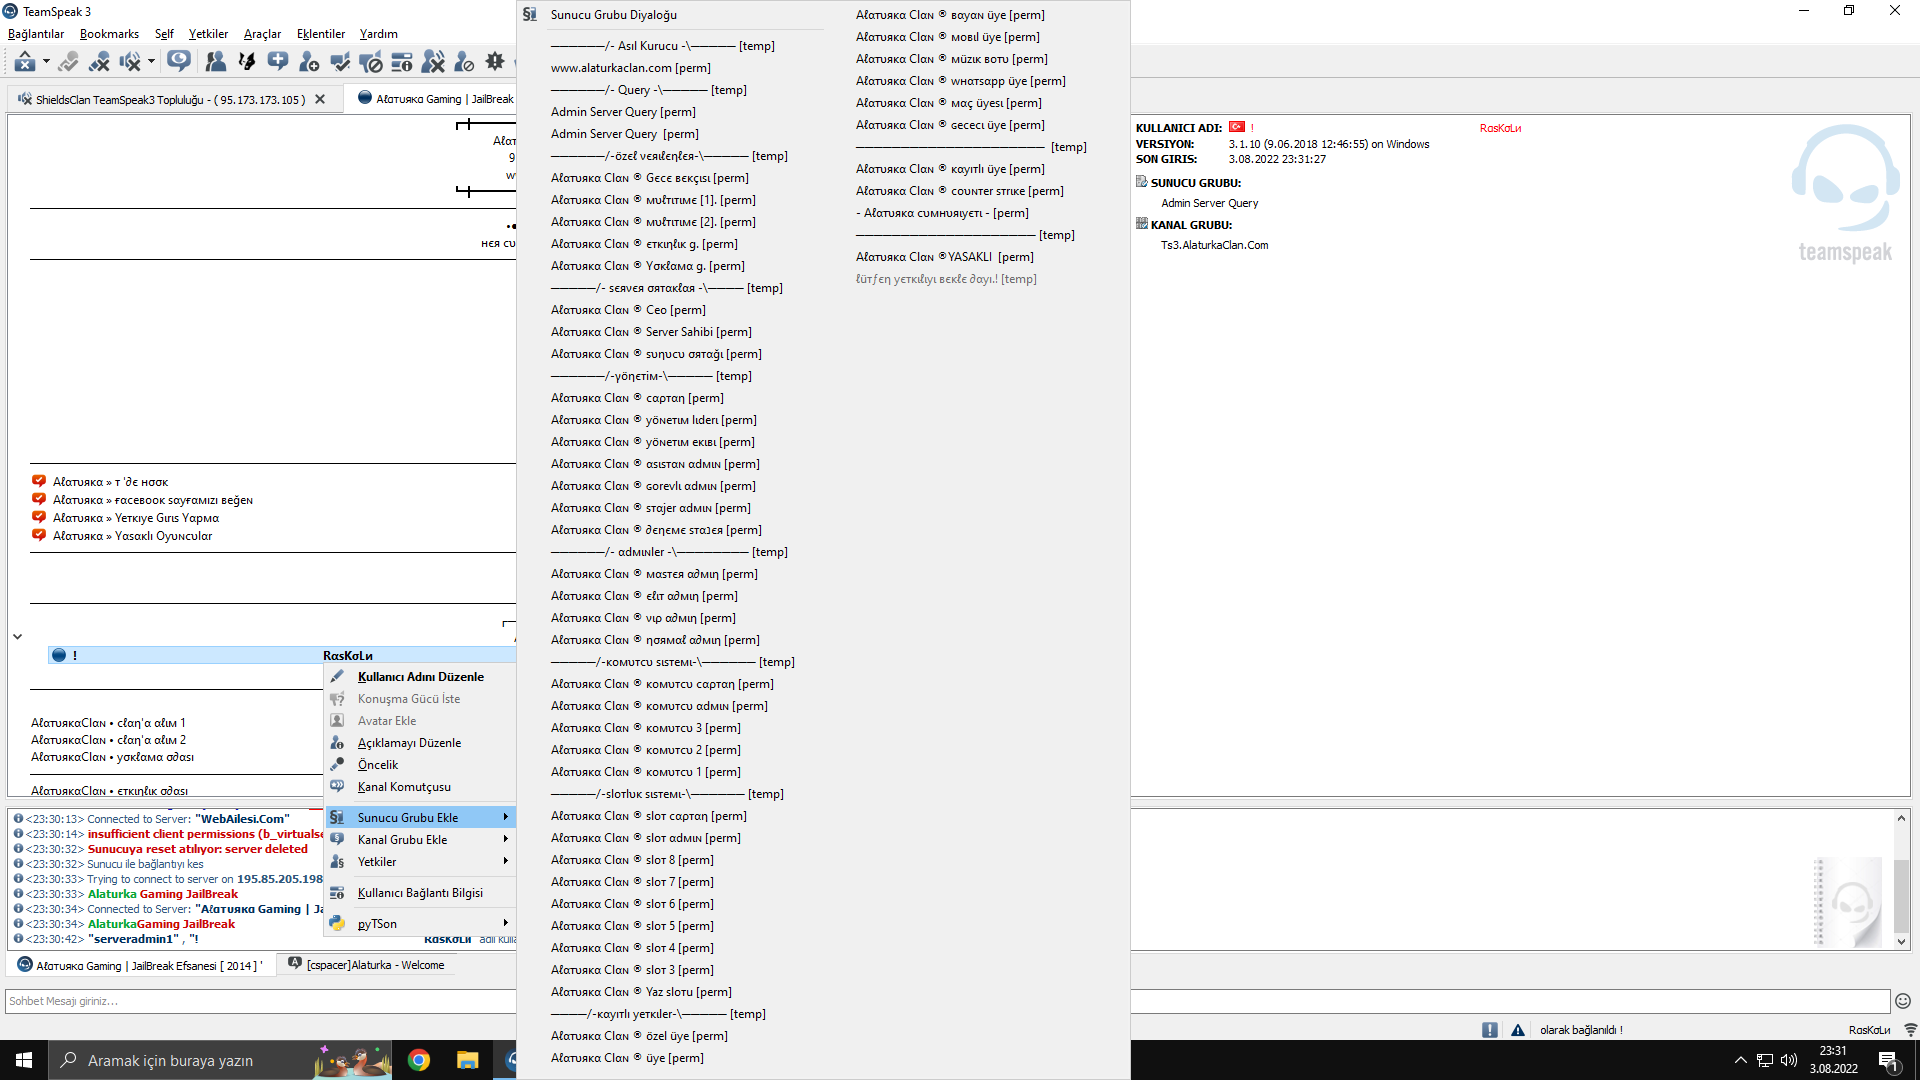Assign the YASAKLI [perm] group

click(945, 257)
